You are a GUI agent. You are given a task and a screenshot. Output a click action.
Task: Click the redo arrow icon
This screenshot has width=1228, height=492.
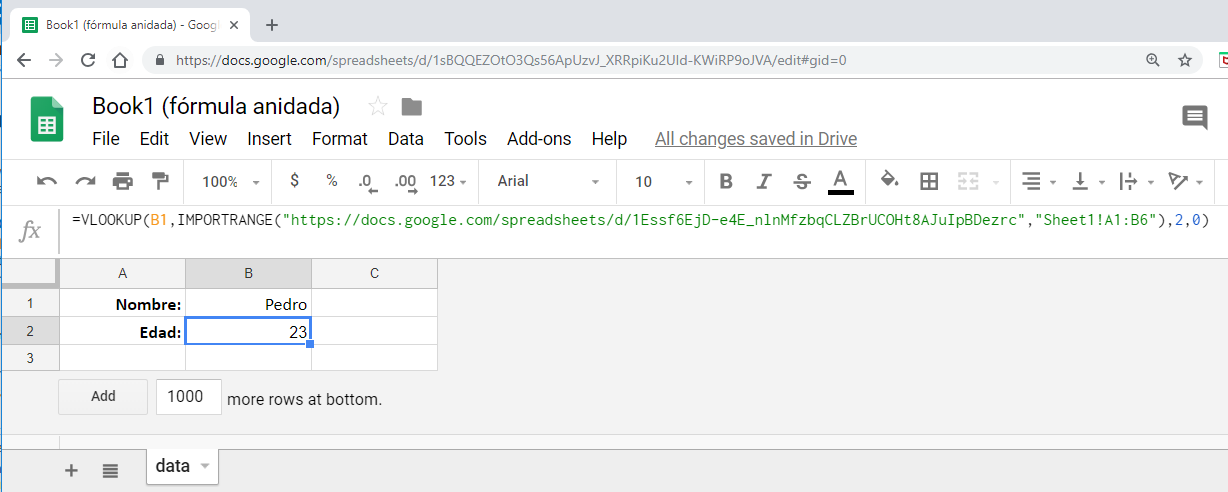(85, 181)
